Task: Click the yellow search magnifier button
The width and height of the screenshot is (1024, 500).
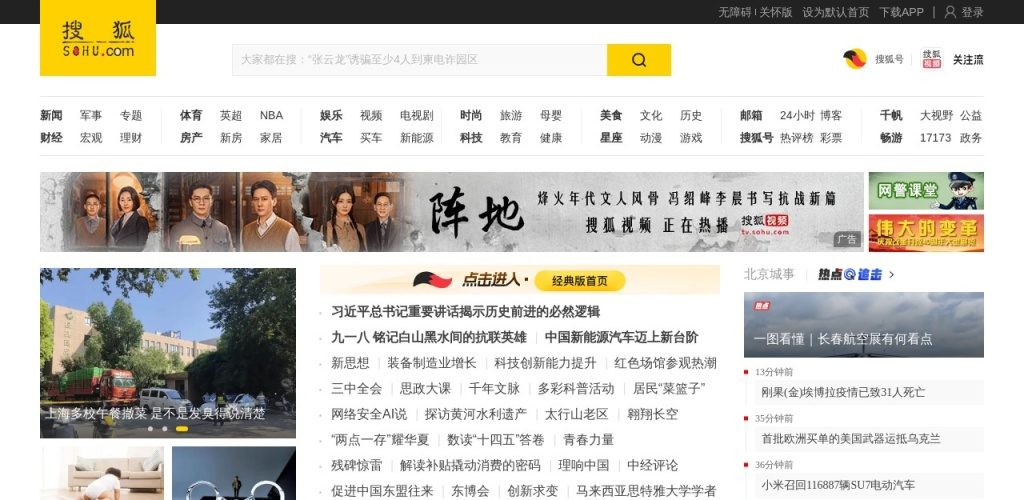Action: 639,60
